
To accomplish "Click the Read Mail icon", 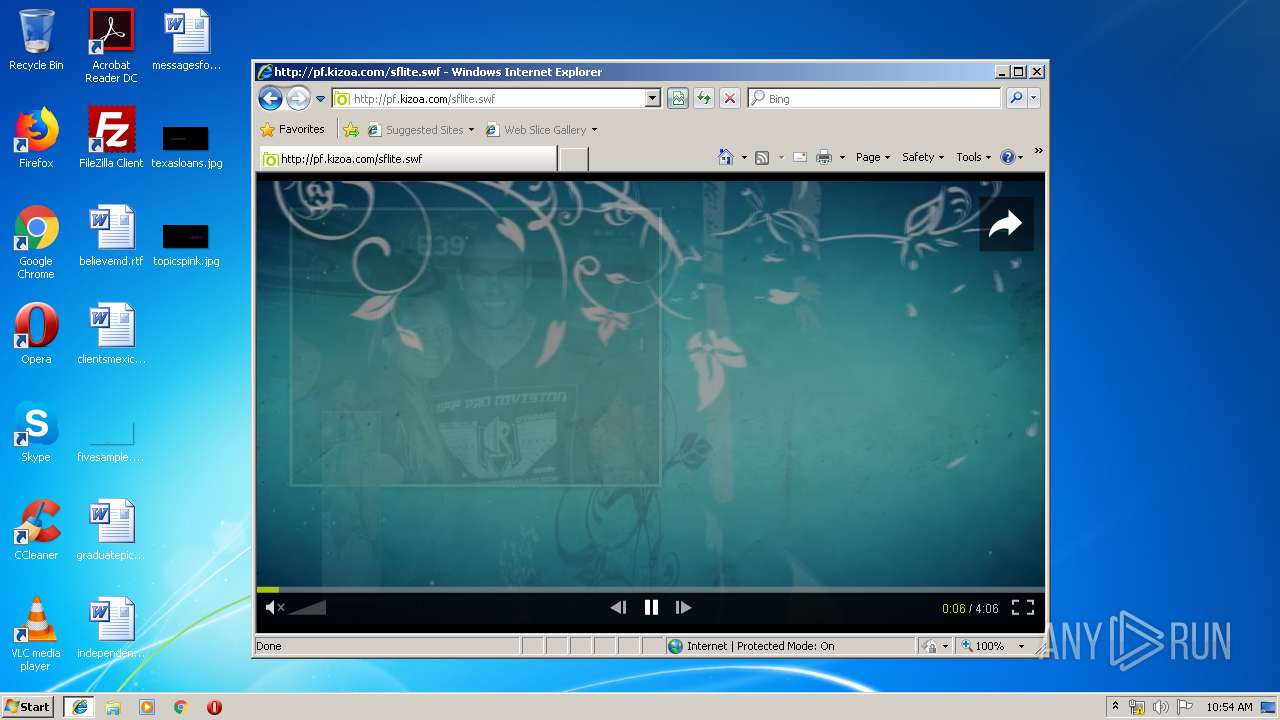I will [799, 157].
